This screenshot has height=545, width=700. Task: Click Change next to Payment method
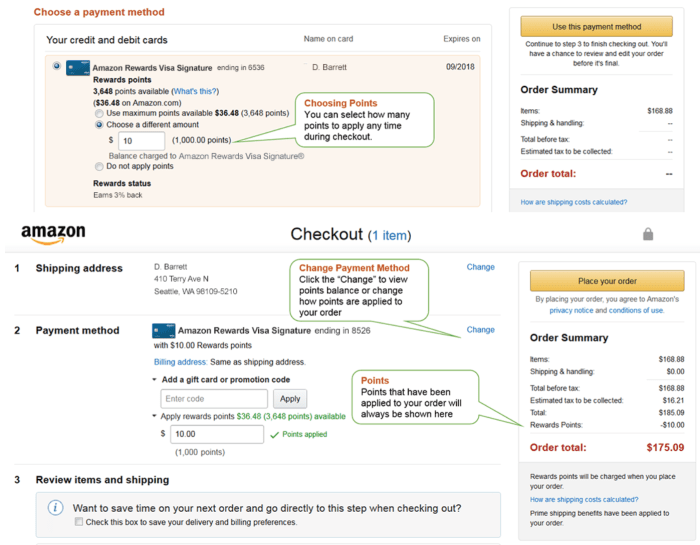(x=480, y=329)
